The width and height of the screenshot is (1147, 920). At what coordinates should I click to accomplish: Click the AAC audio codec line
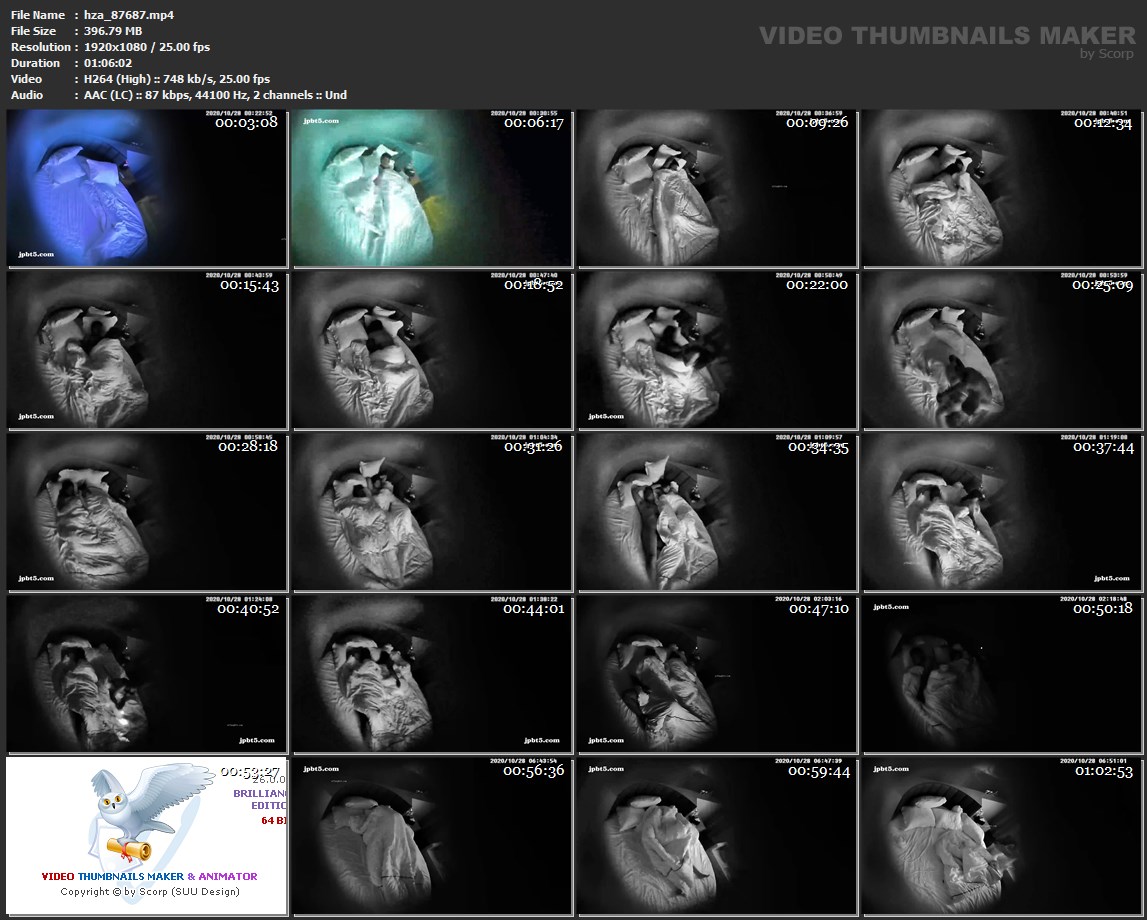click(215, 95)
